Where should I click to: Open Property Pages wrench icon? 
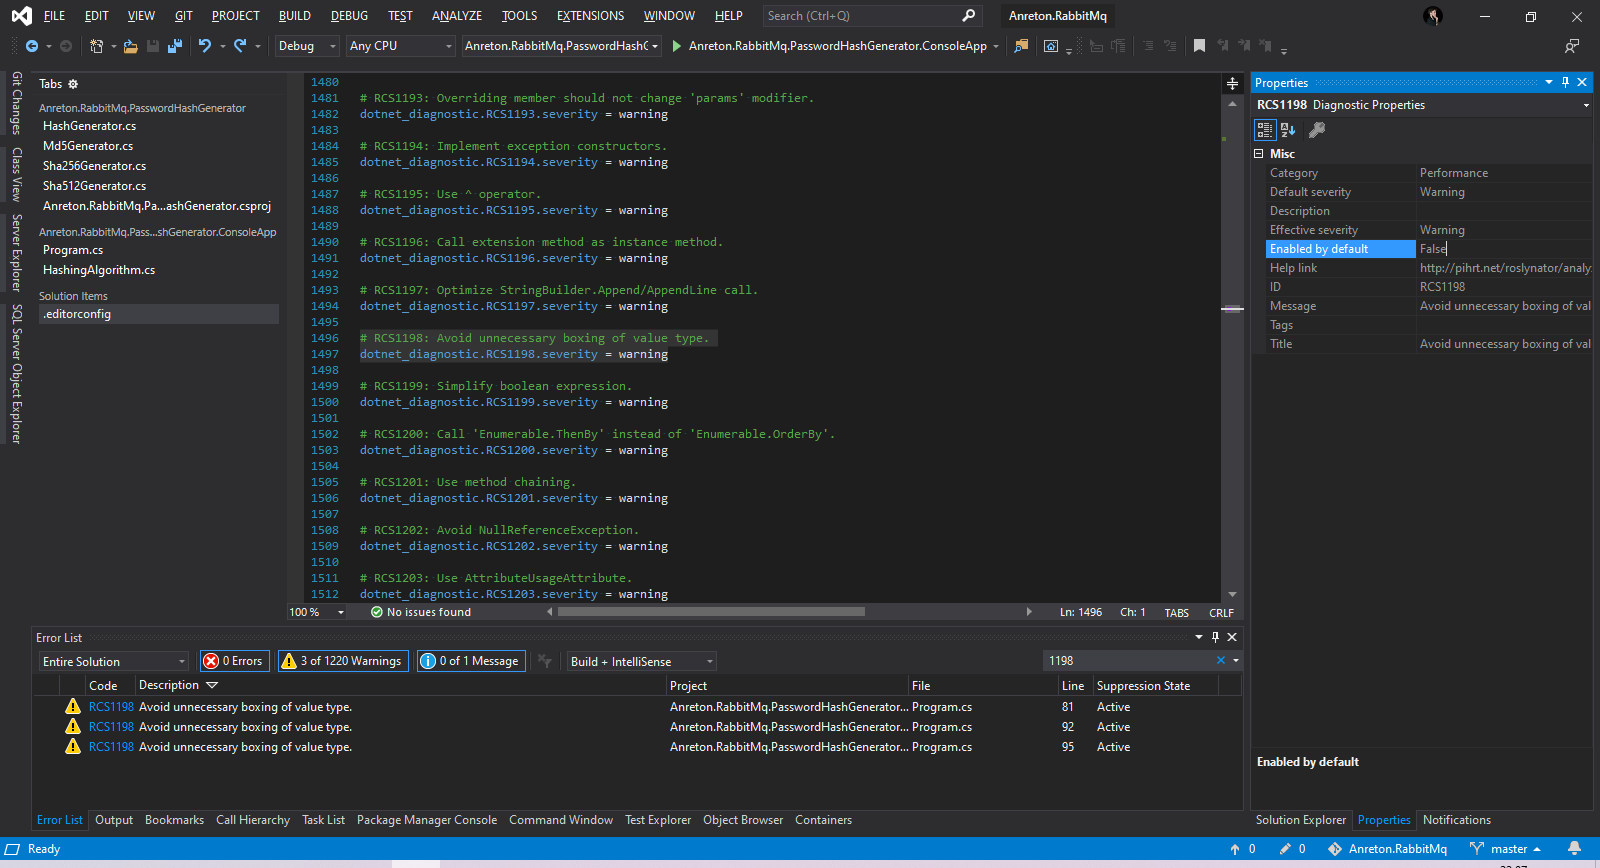click(1317, 130)
